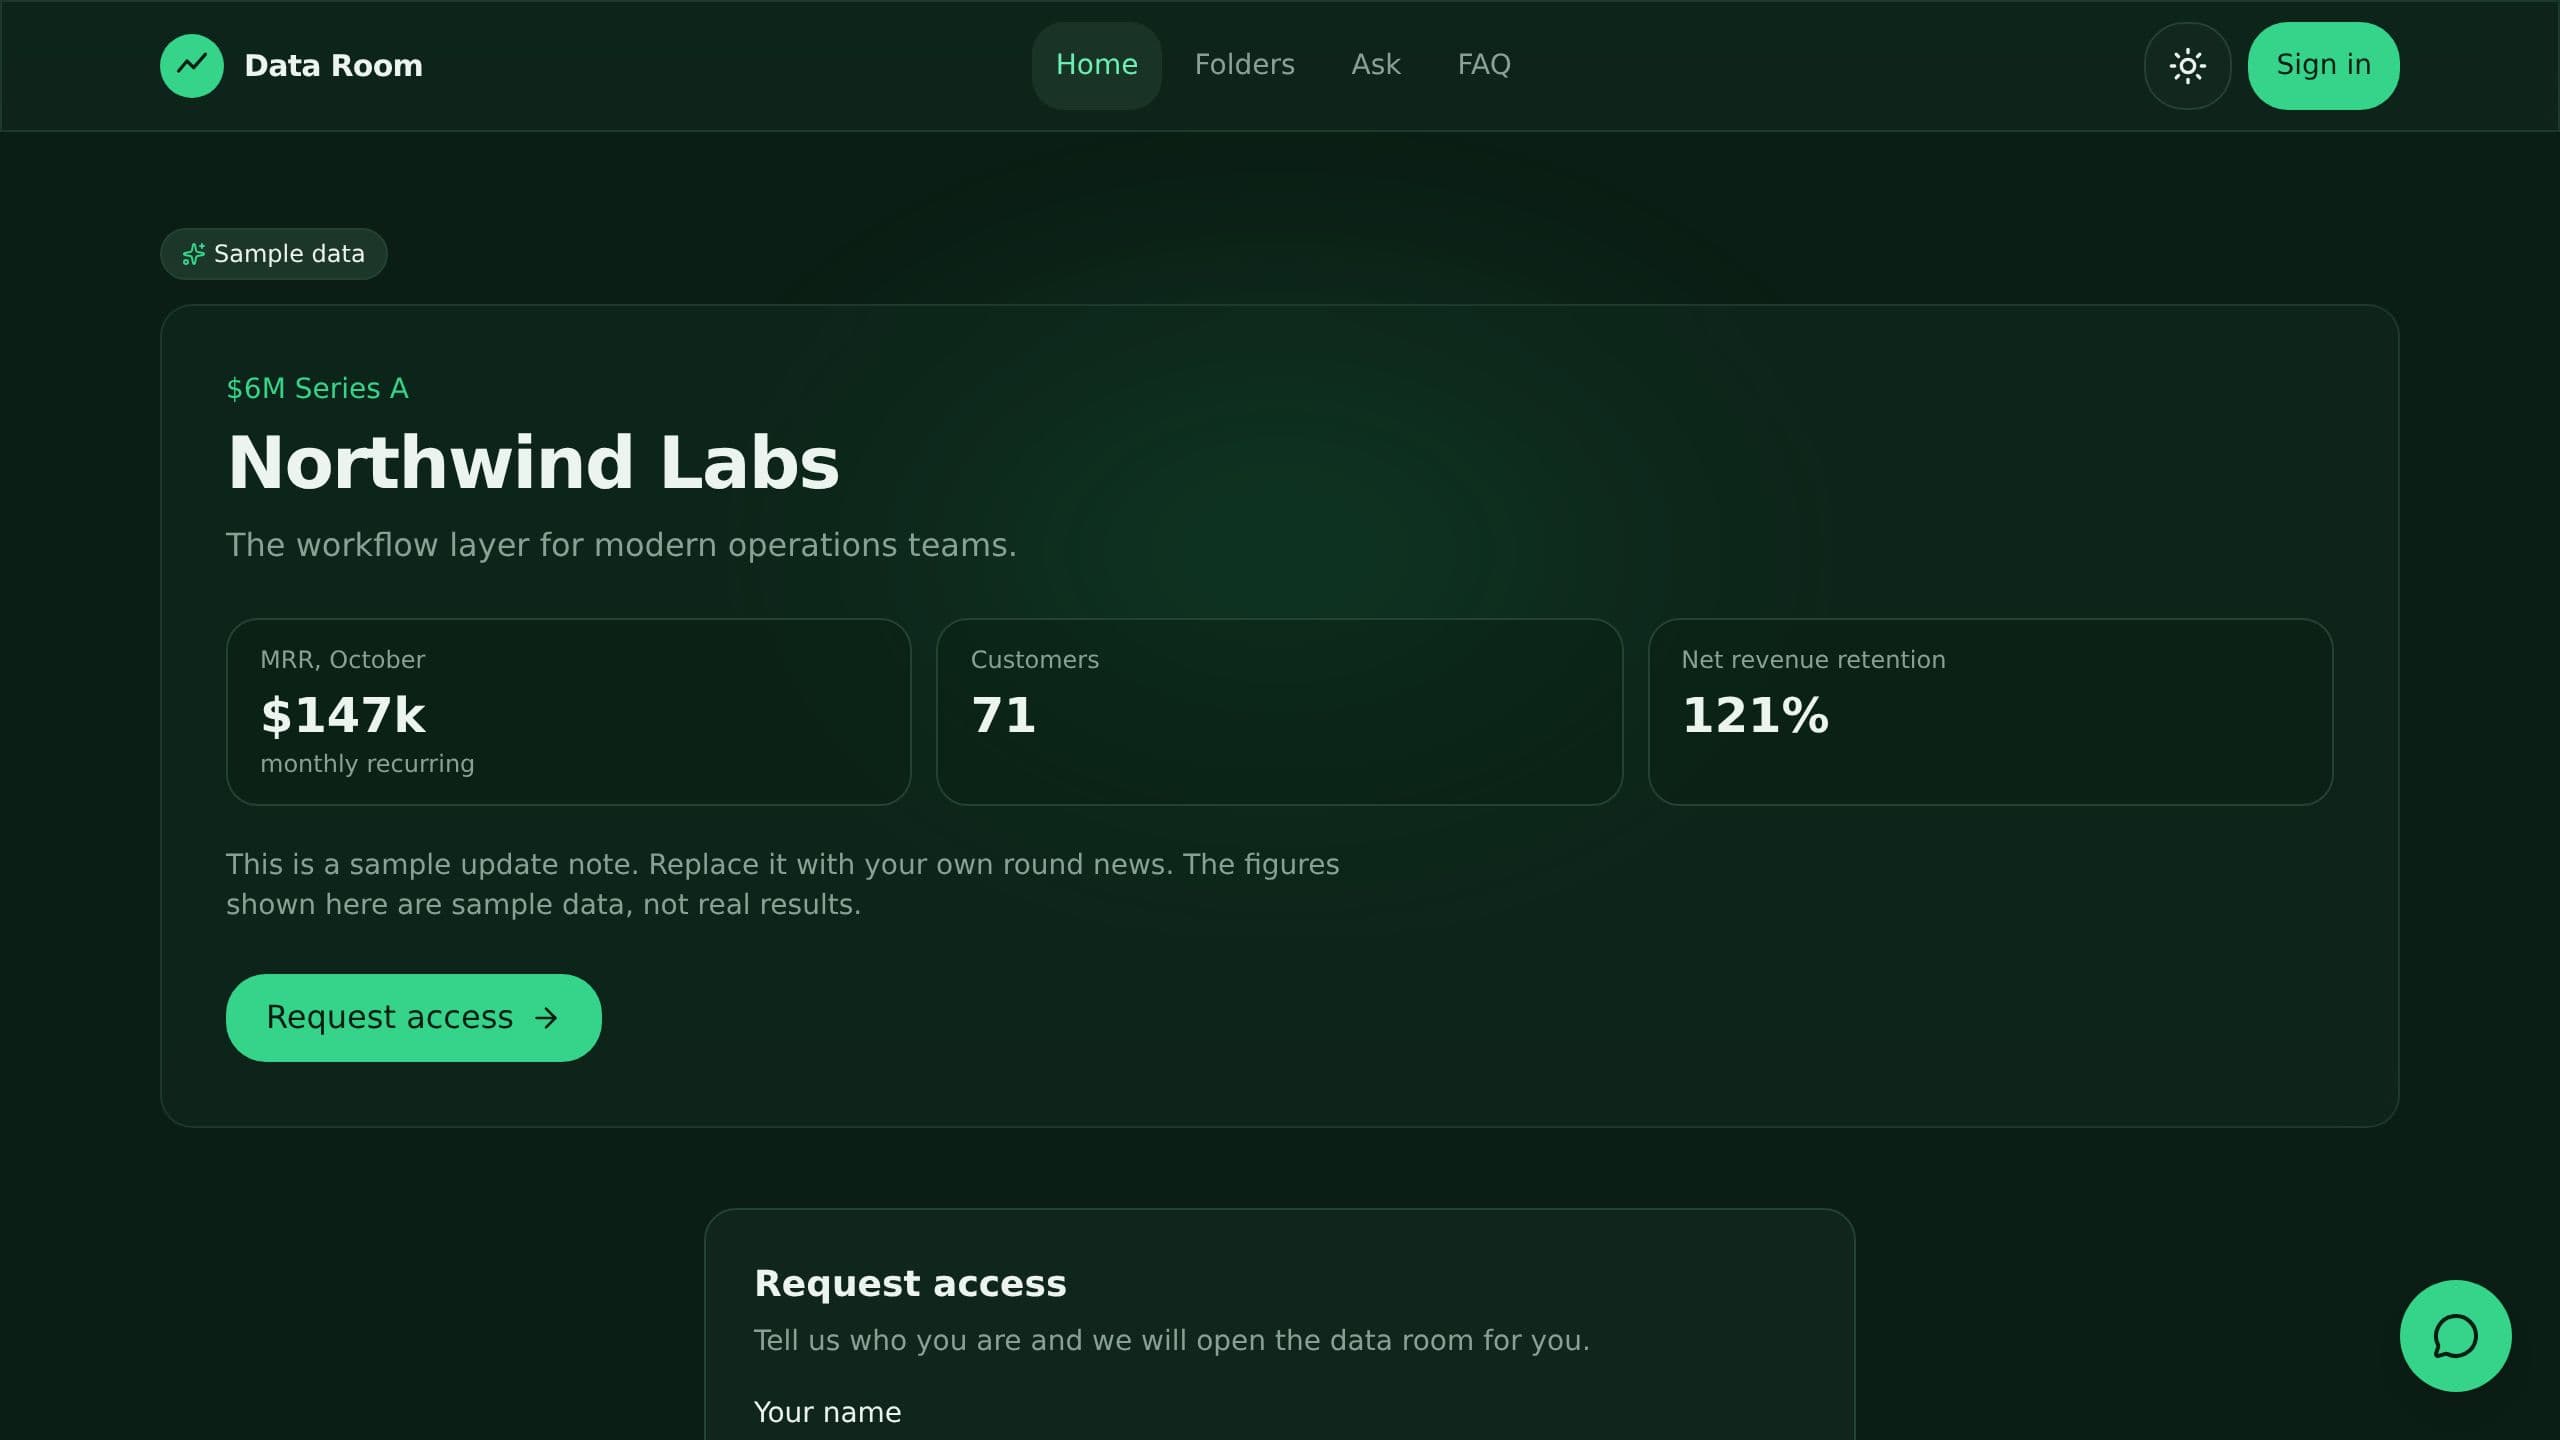Open the chat bubble floating button

pos(2455,1336)
